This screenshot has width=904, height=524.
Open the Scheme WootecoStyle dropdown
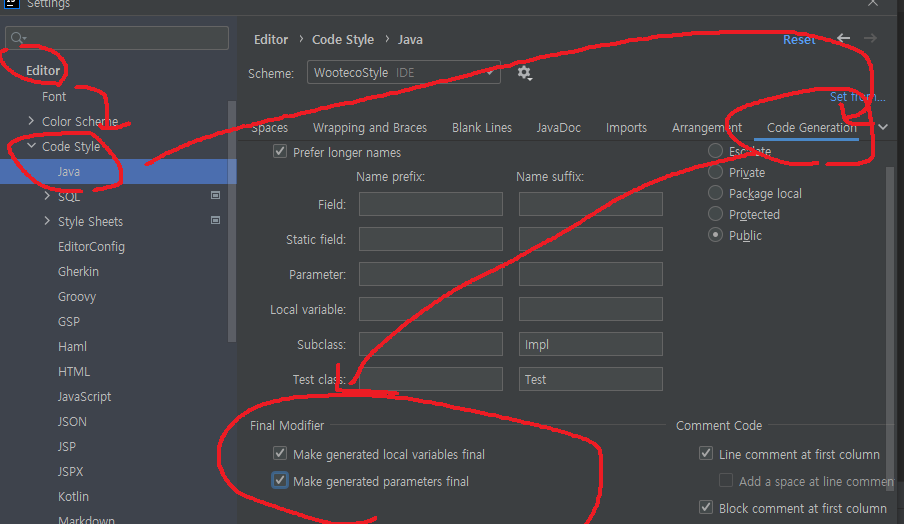point(404,73)
